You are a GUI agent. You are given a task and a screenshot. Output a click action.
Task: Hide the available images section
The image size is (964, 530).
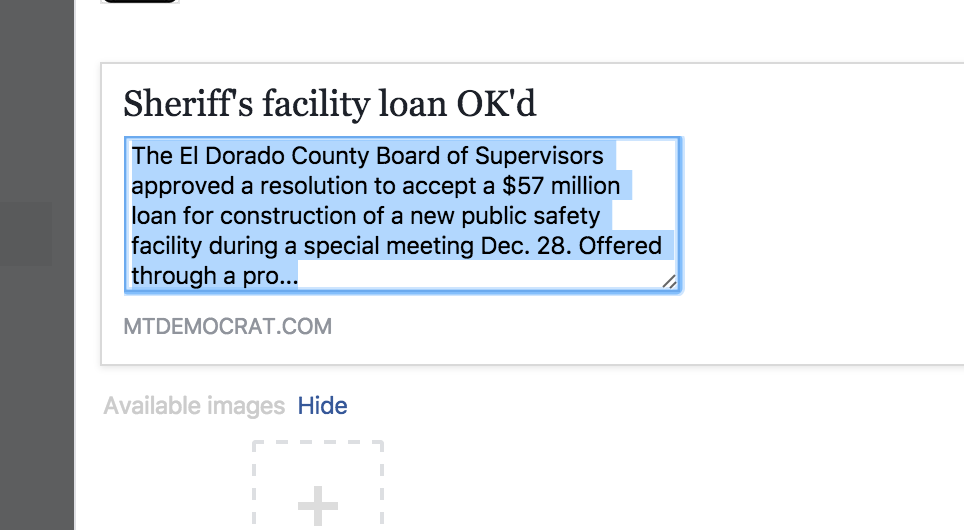pos(322,406)
